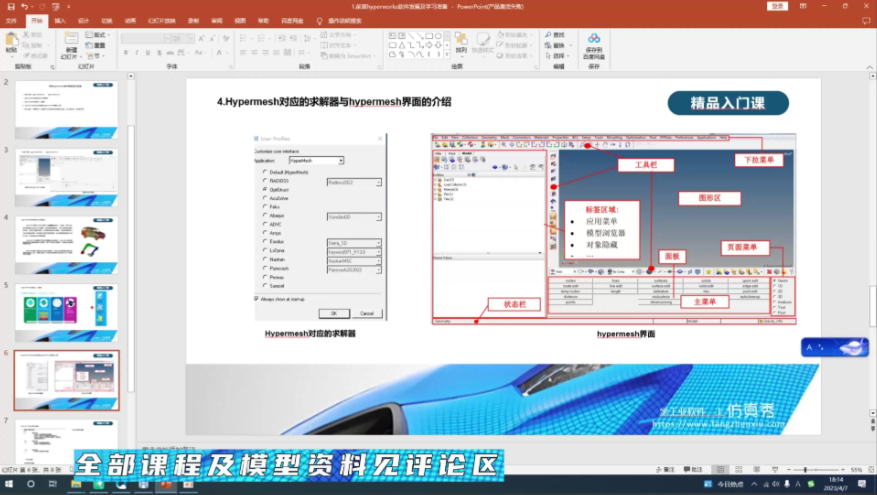Start slideshow from beginning in quick access toolbar
The height and width of the screenshot is (495, 877).
coord(55,6)
